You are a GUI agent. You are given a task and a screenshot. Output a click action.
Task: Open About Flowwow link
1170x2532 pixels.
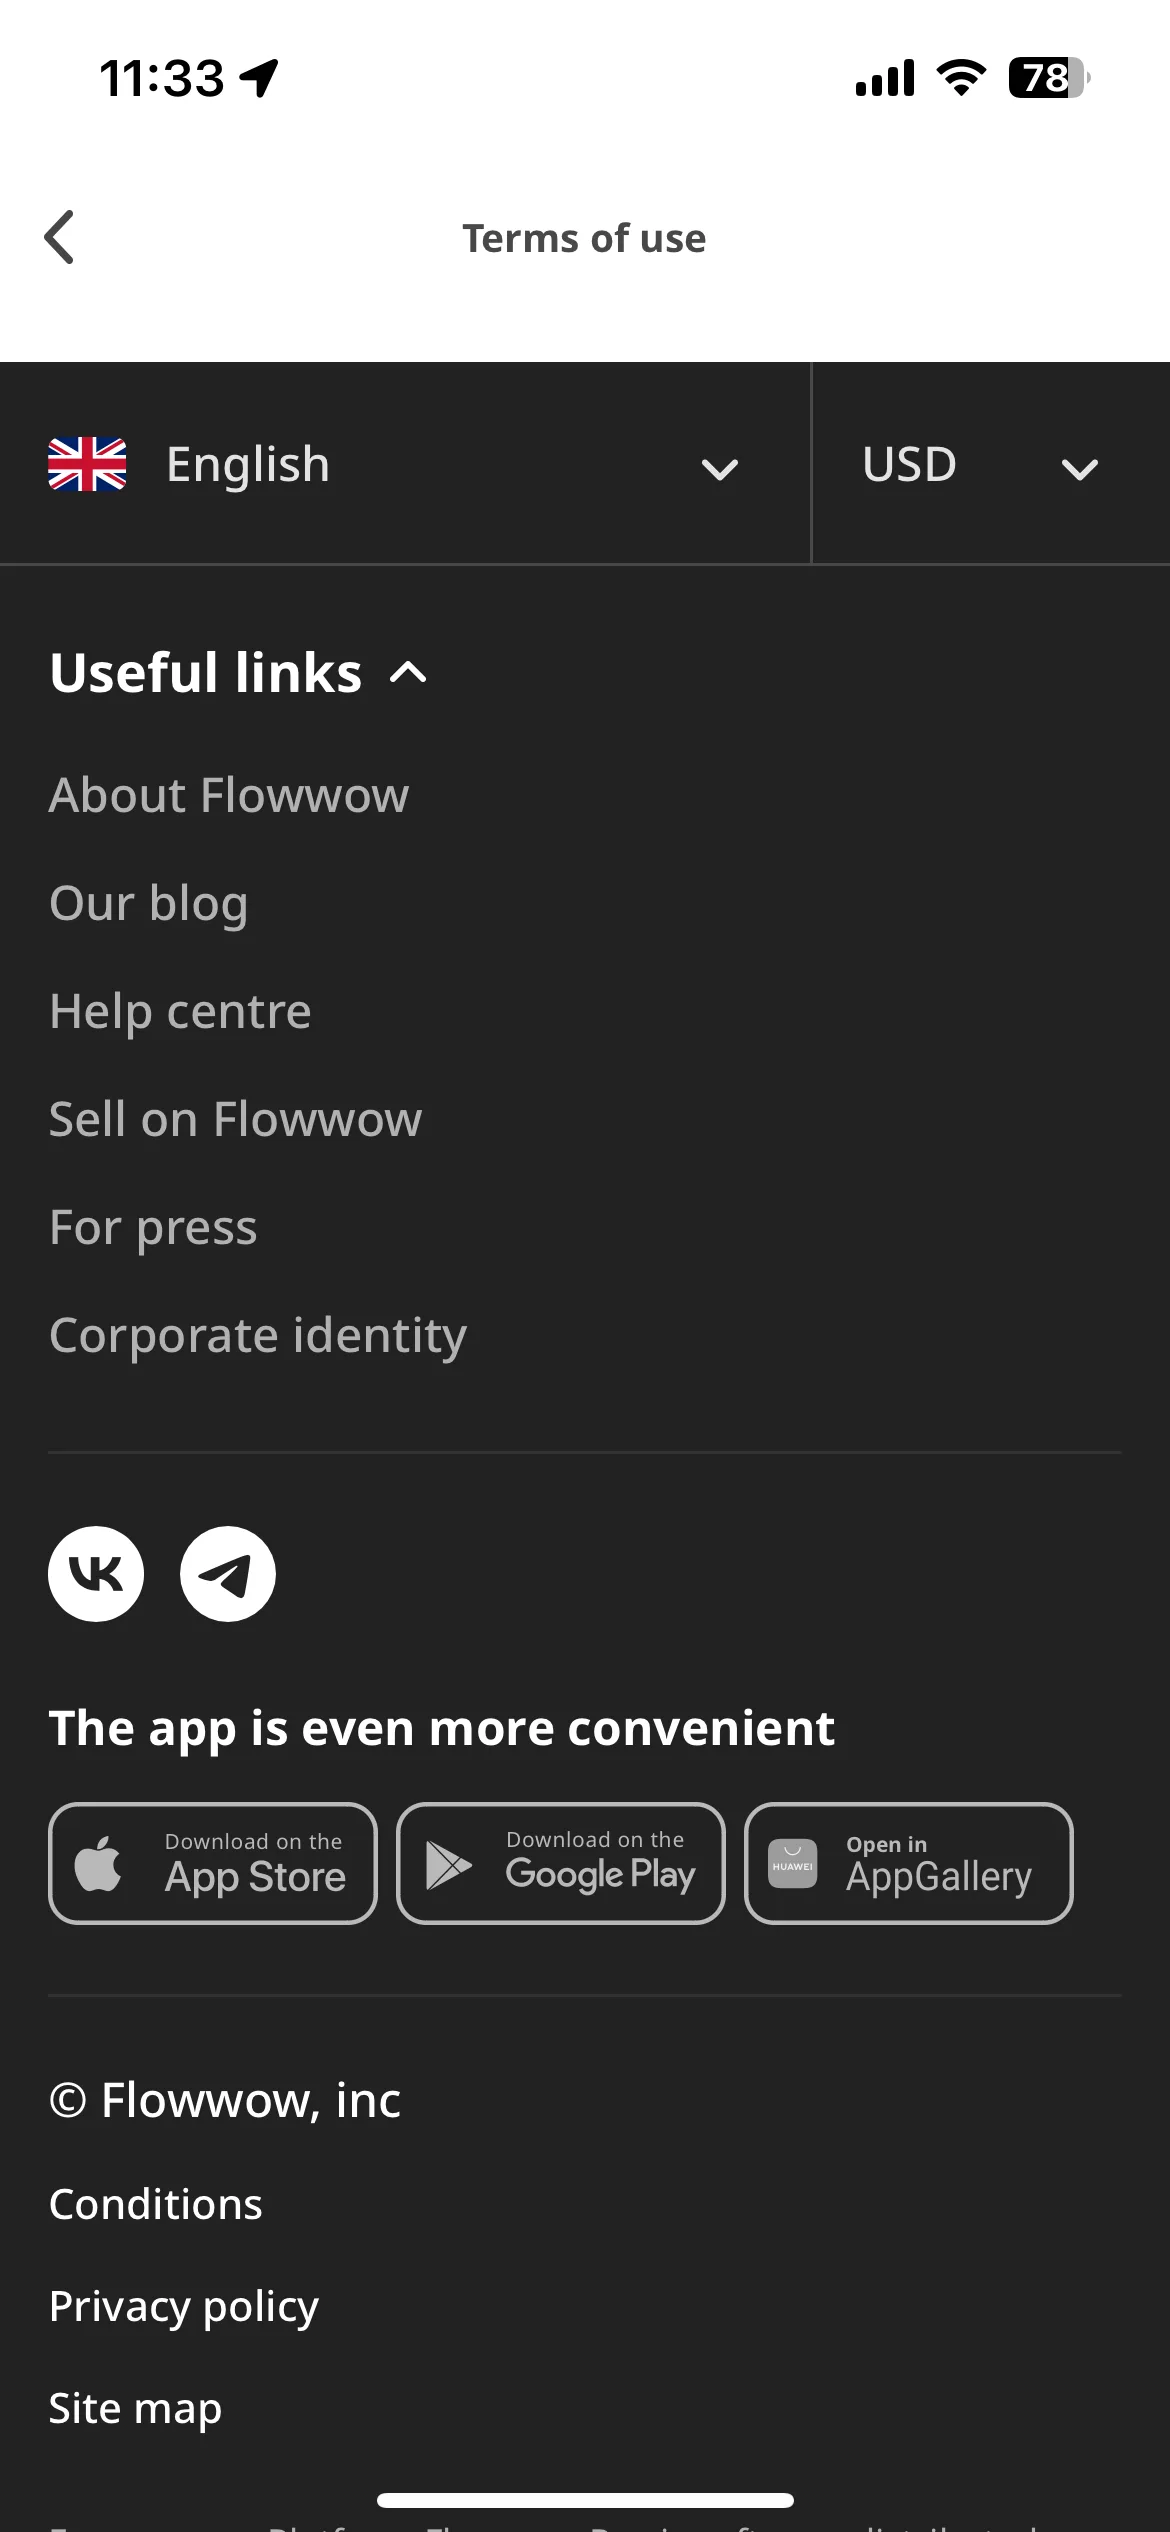coord(229,796)
